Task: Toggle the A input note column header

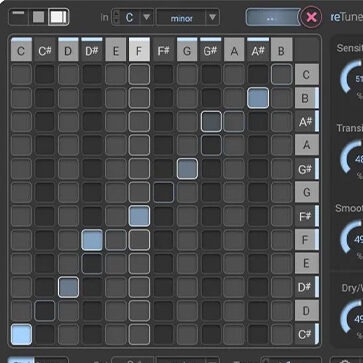Action: coord(234,49)
